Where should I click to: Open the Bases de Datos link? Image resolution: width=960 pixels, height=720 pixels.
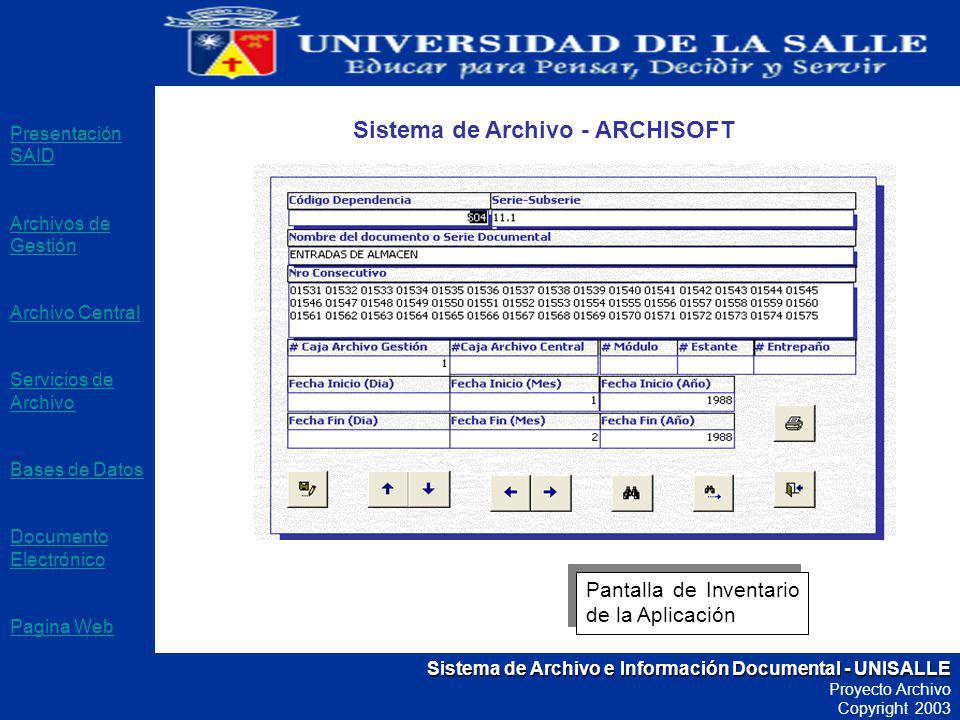pos(77,470)
